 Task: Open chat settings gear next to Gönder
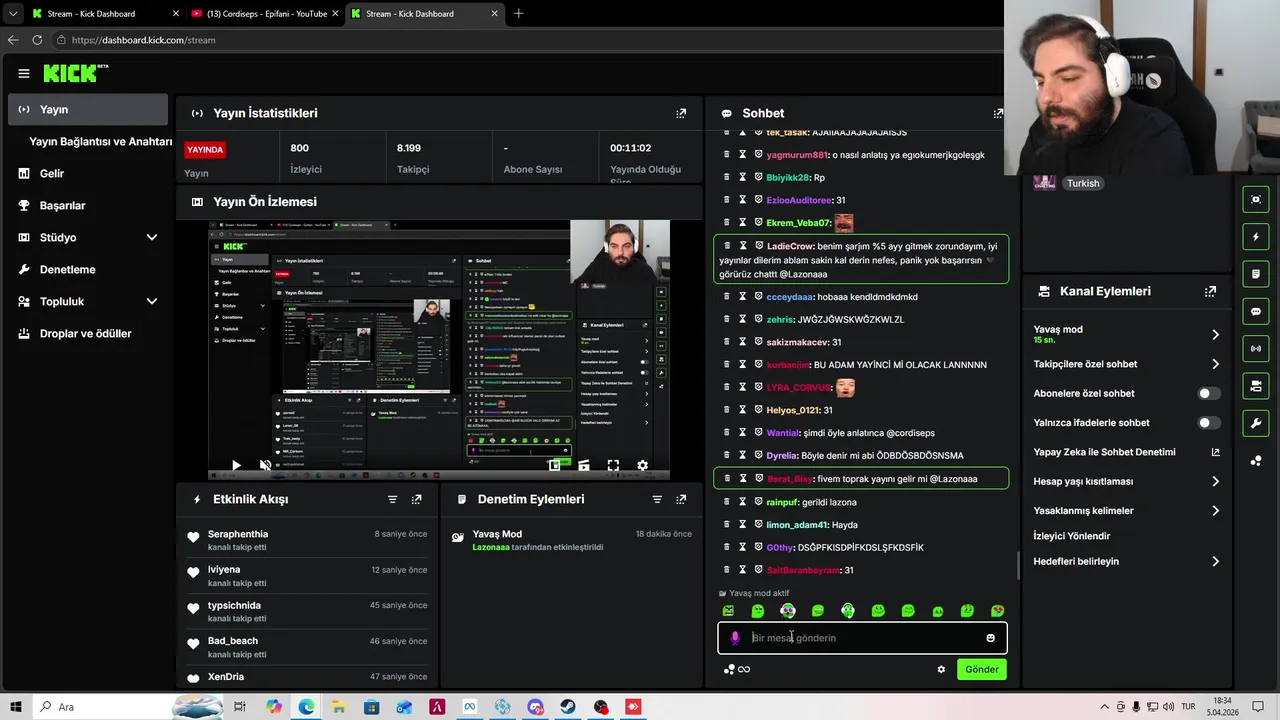(941, 669)
